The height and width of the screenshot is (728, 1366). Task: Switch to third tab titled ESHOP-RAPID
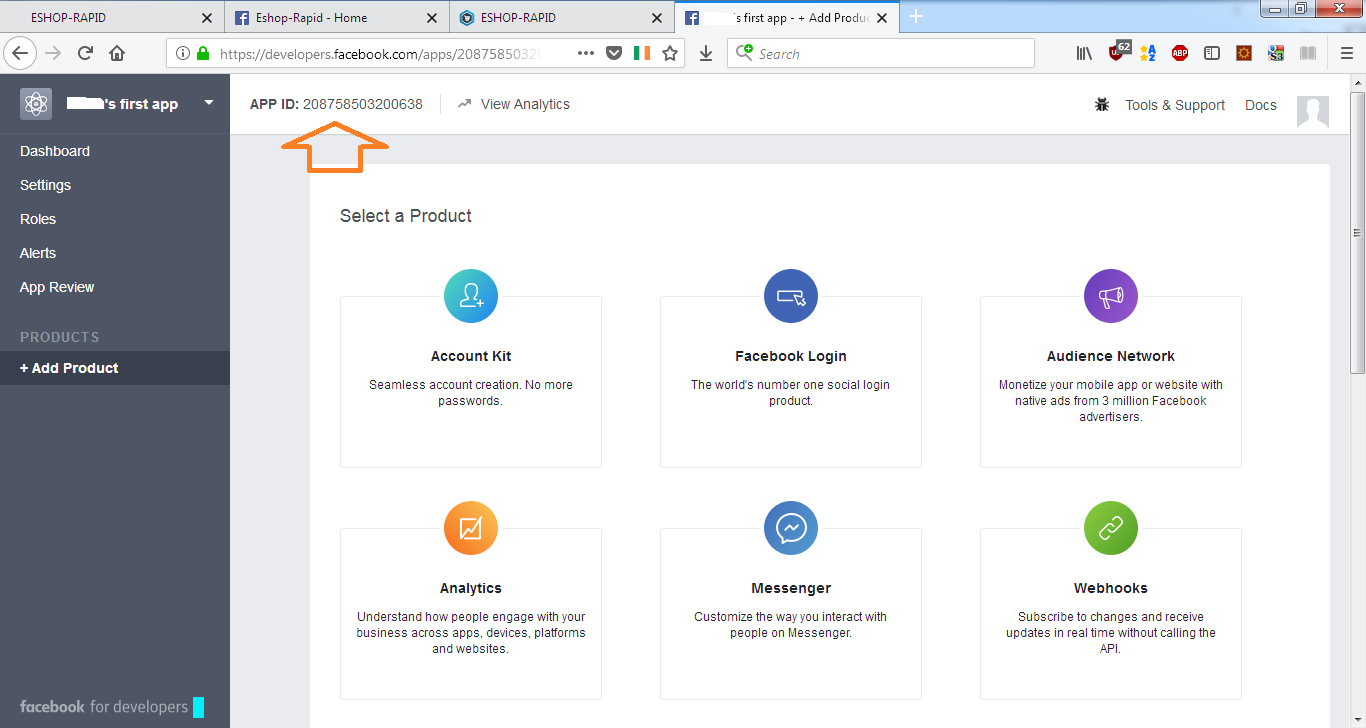[x=561, y=17]
